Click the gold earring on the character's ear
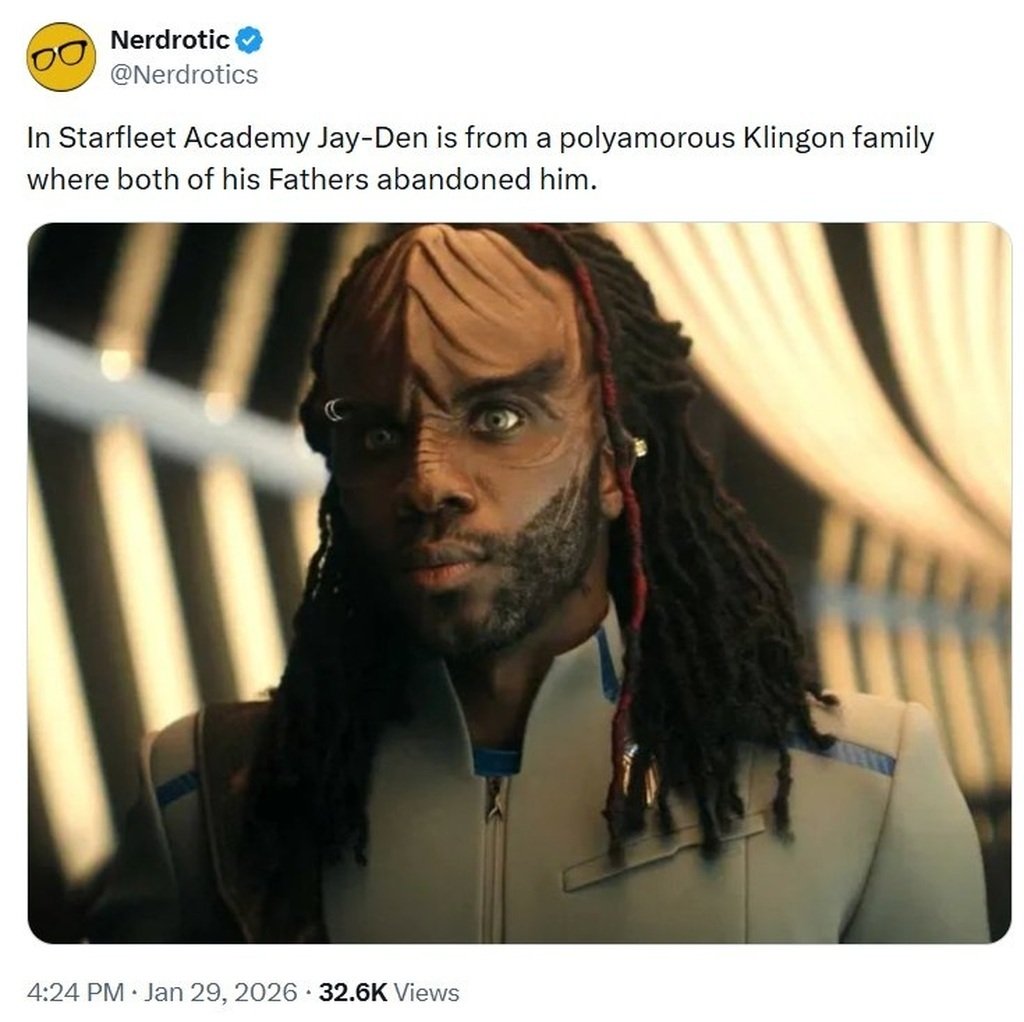Screen dimensions: 1024x1022 639,447
